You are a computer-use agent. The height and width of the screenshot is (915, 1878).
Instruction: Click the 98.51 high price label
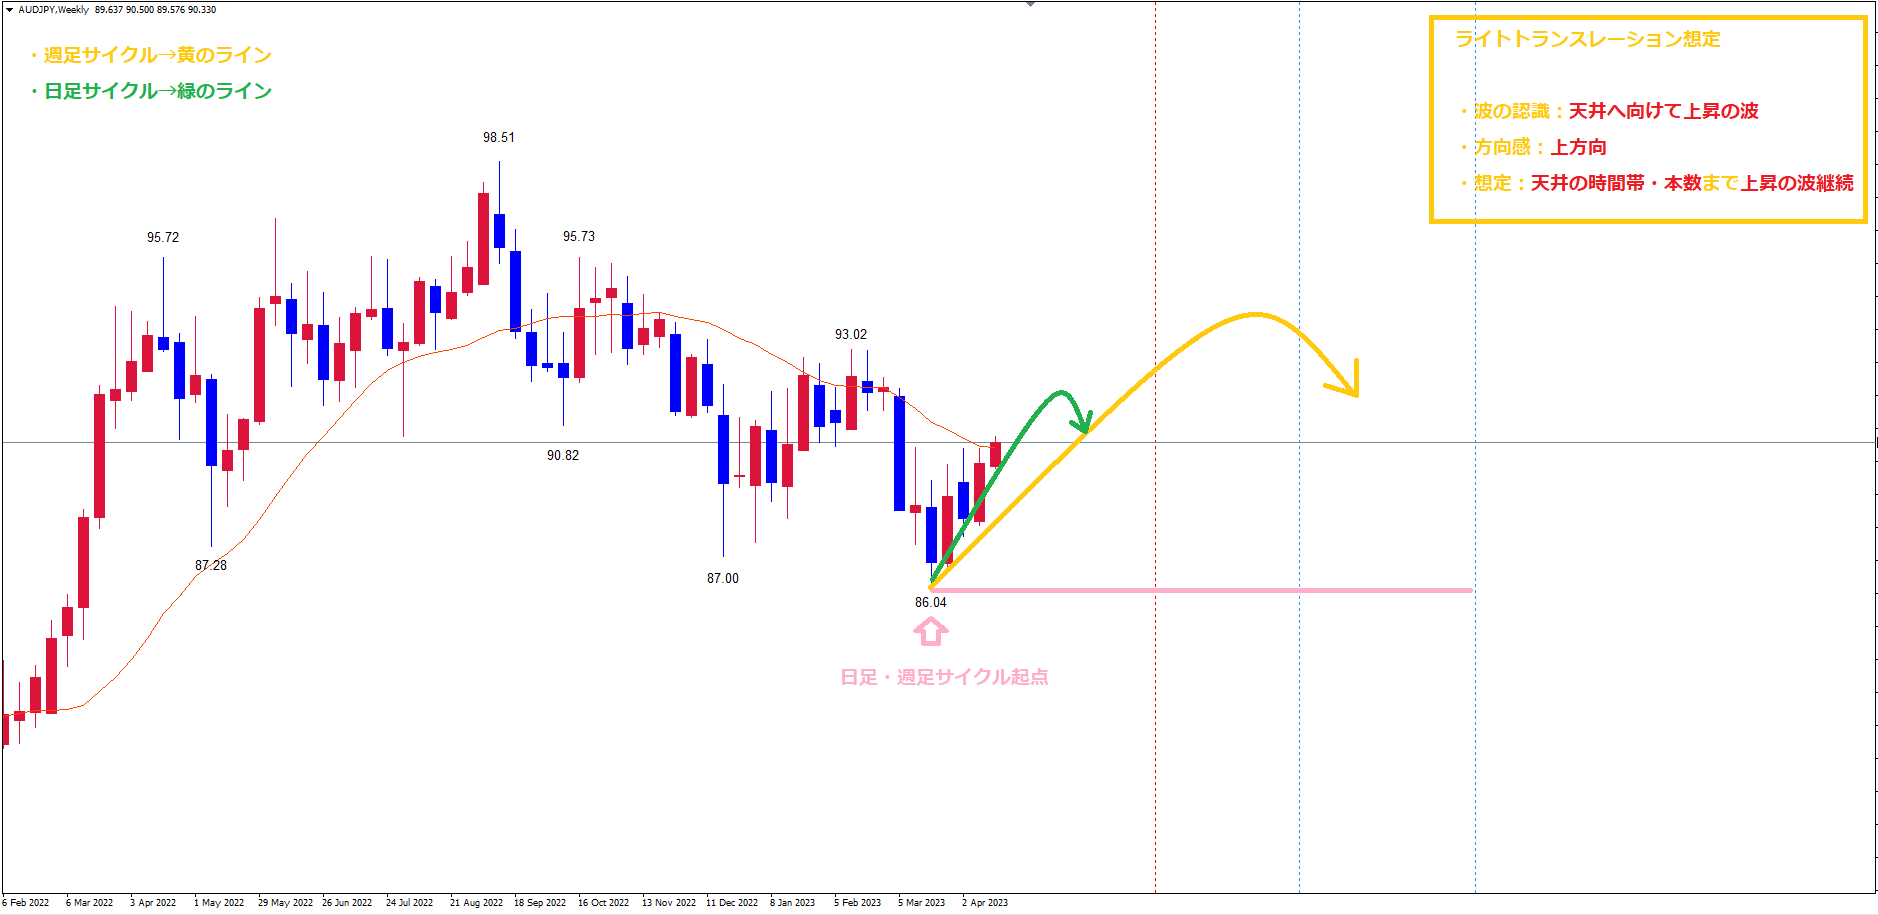click(498, 137)
